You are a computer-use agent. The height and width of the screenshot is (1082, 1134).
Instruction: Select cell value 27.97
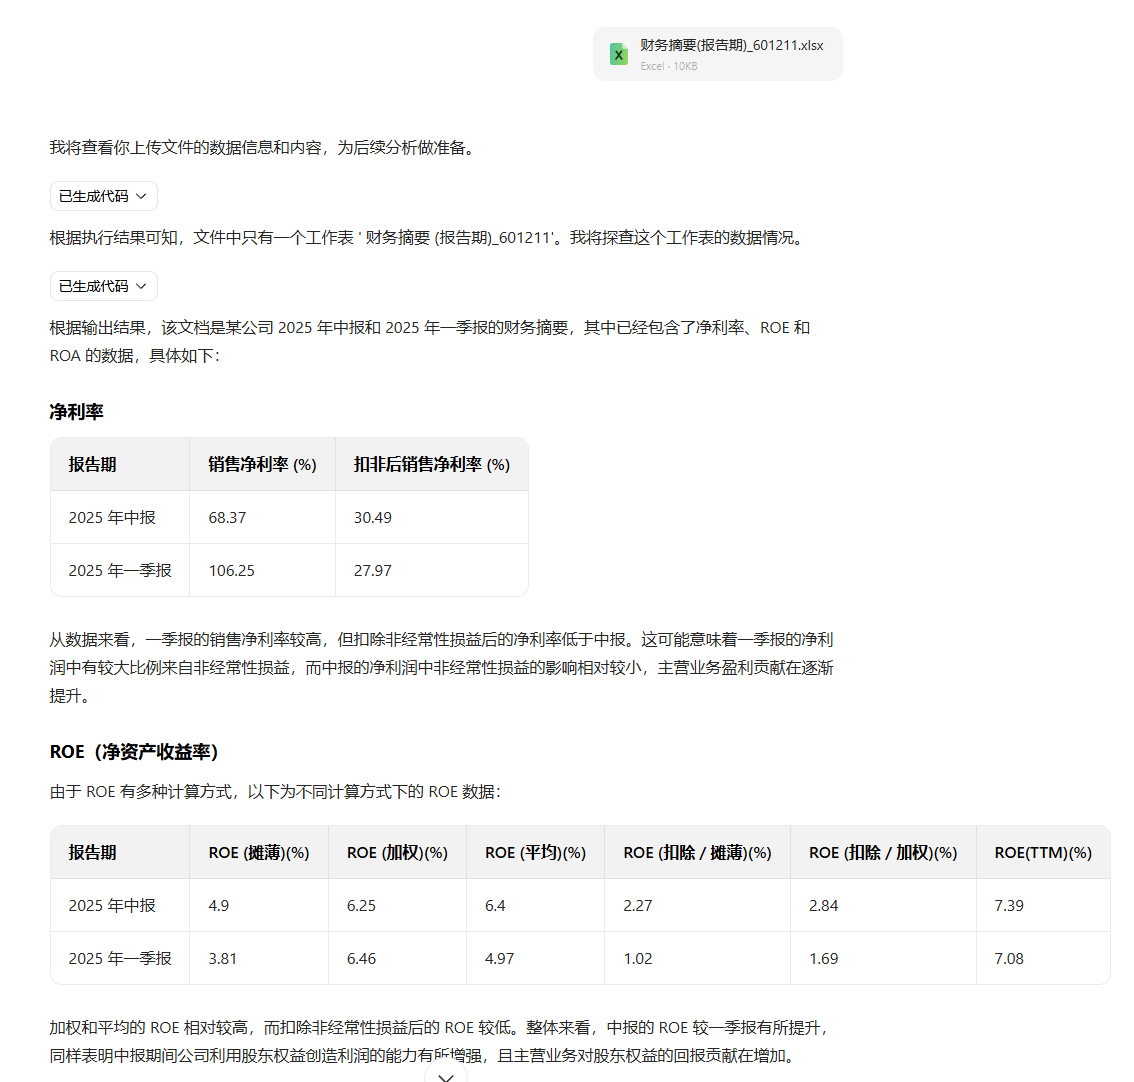point(372,571)
